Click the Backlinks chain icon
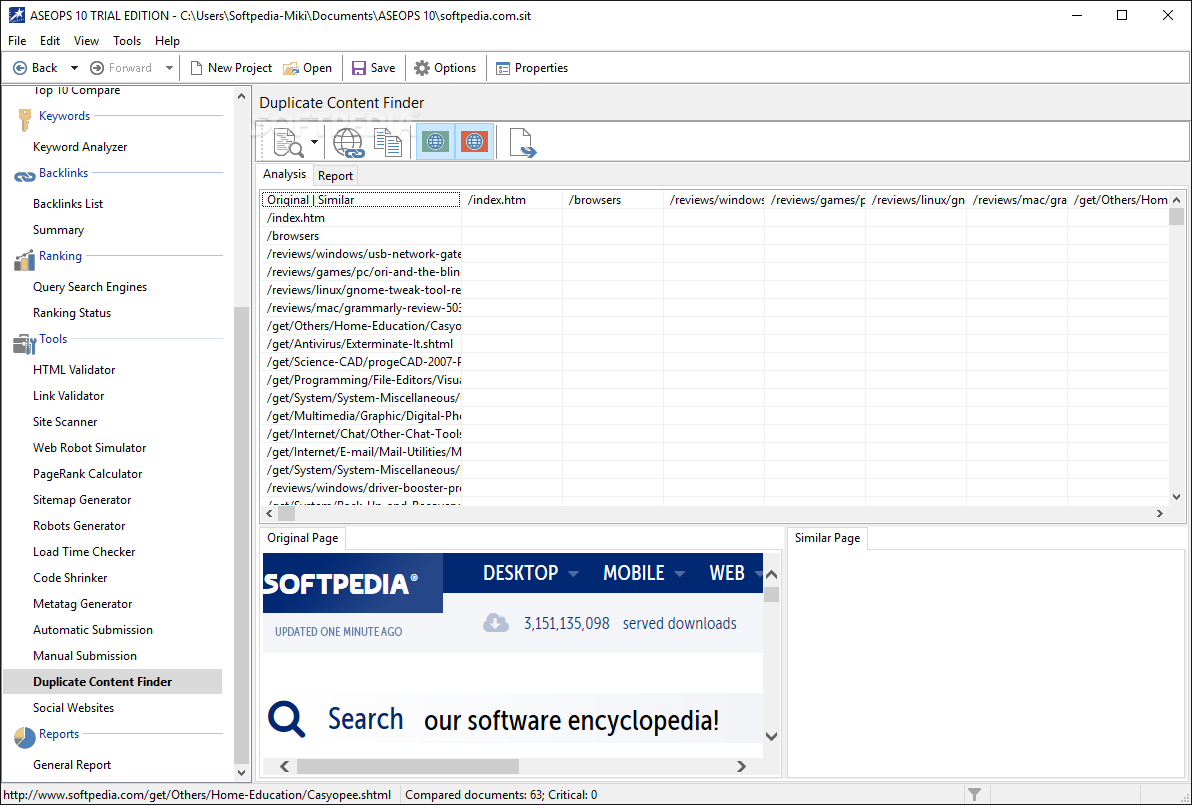This screenshot has width=1192, height=805. [x=24, y=176]
